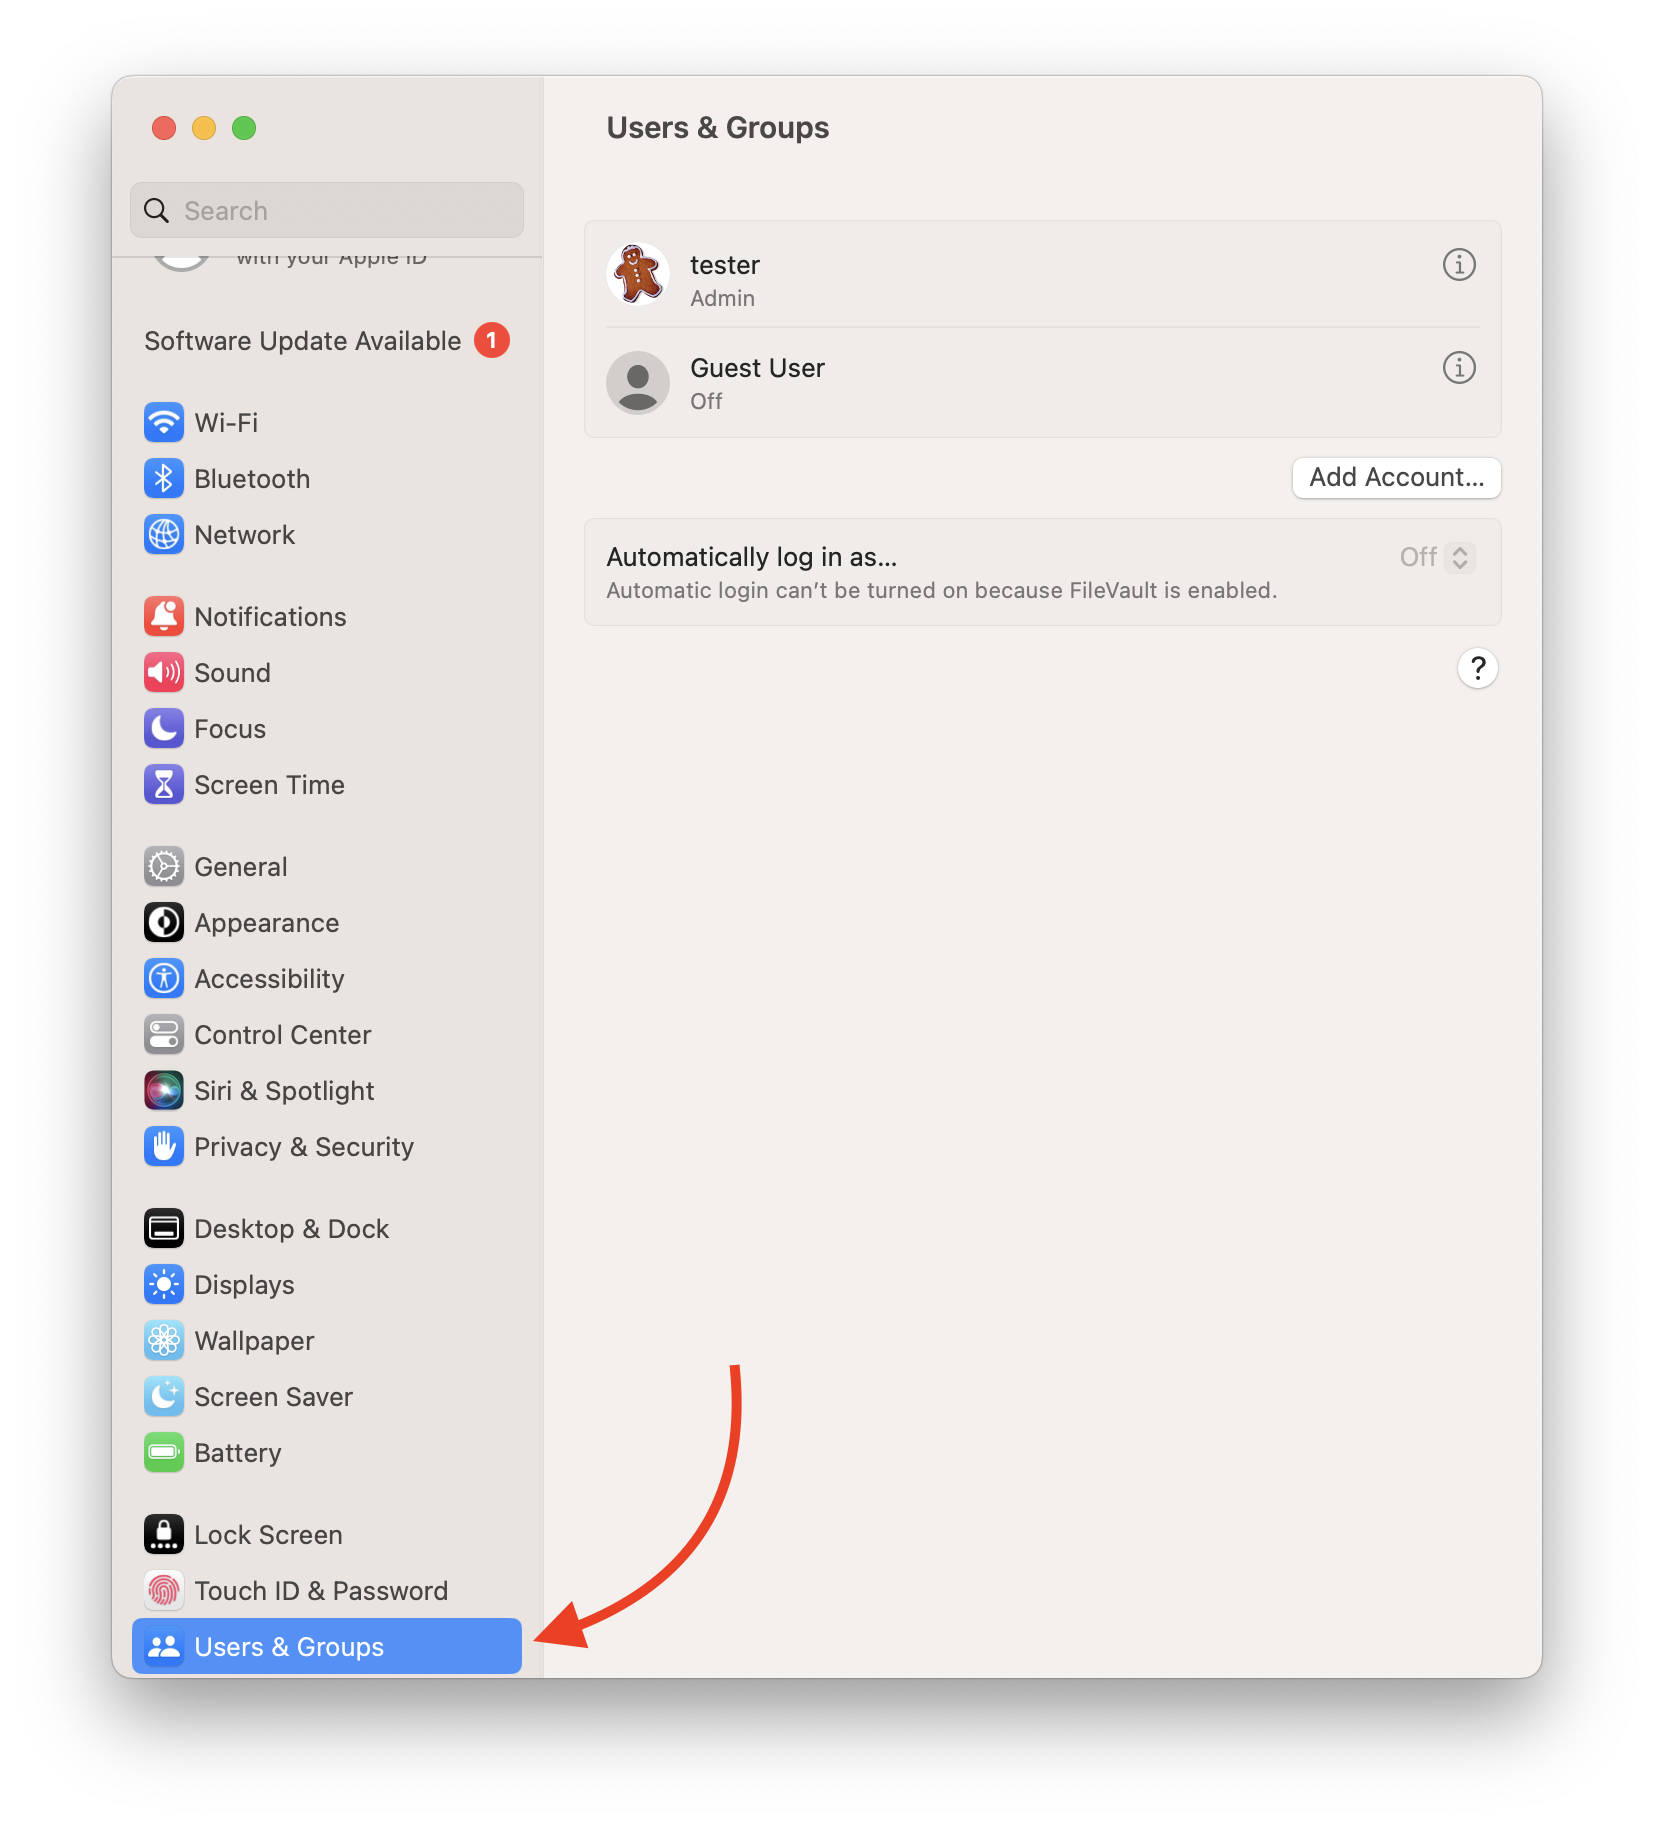1654x1826 pixels.
Task: Open Control Center icon
Action: tap(164, 1034)
